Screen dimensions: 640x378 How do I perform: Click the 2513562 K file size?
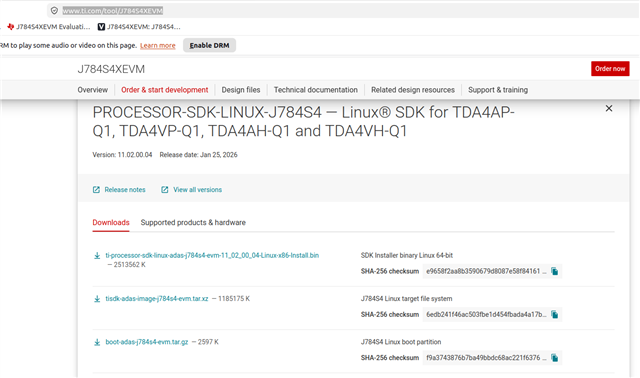point(129,265)
